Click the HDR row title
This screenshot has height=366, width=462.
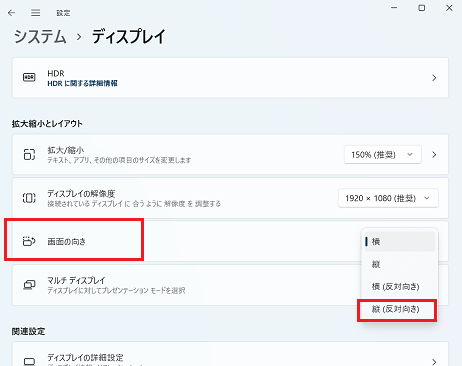point(56,73)
